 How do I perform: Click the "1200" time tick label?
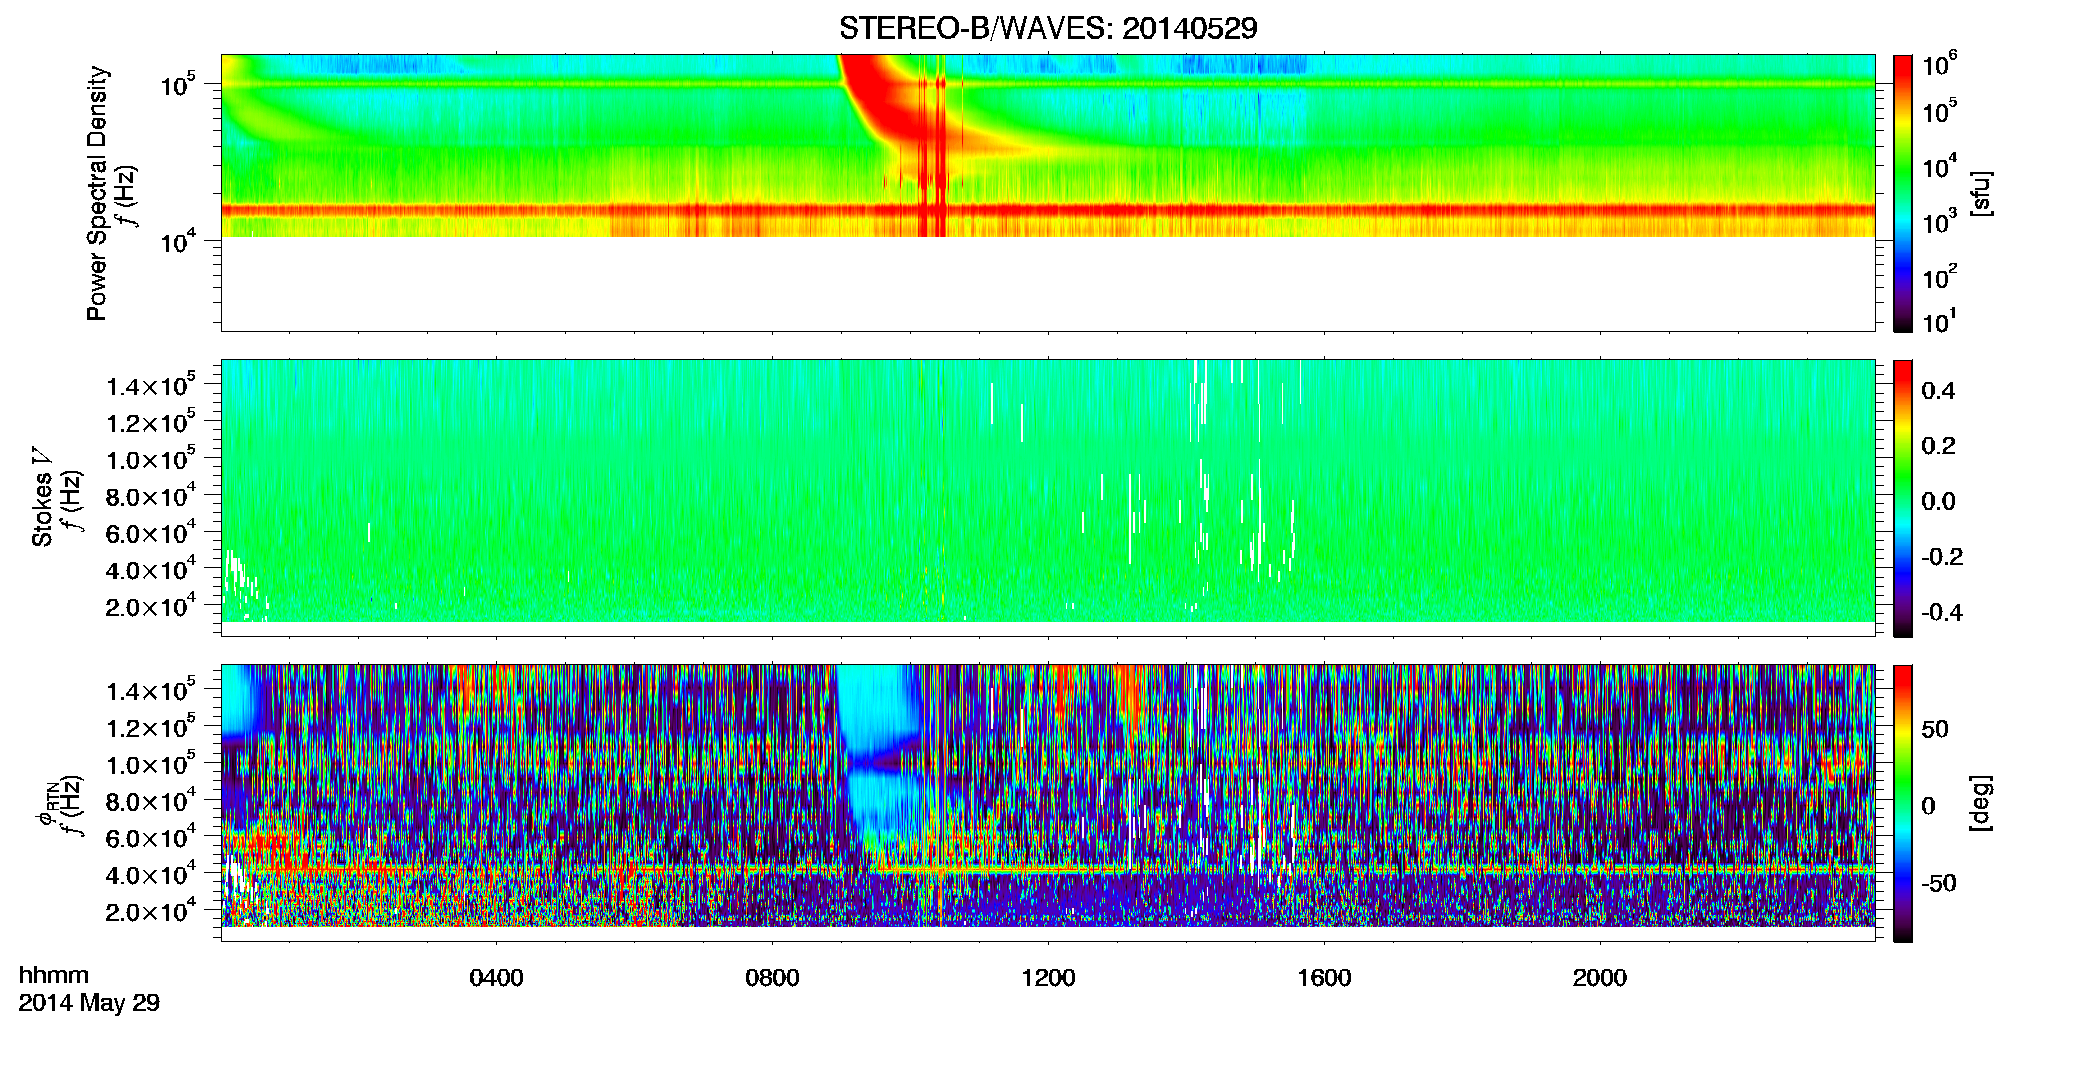tap(1048, 978)
